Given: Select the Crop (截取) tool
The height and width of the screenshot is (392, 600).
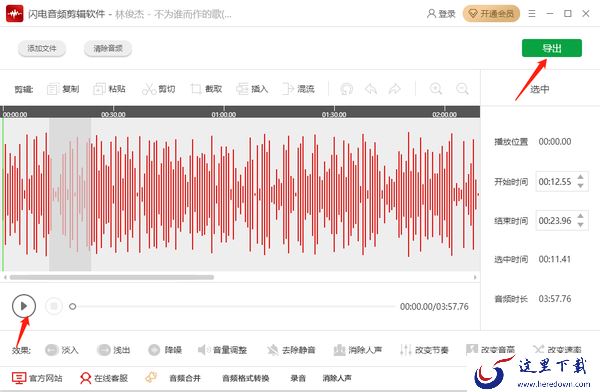Looking at the screenshot, I should (x=206, y=89).
